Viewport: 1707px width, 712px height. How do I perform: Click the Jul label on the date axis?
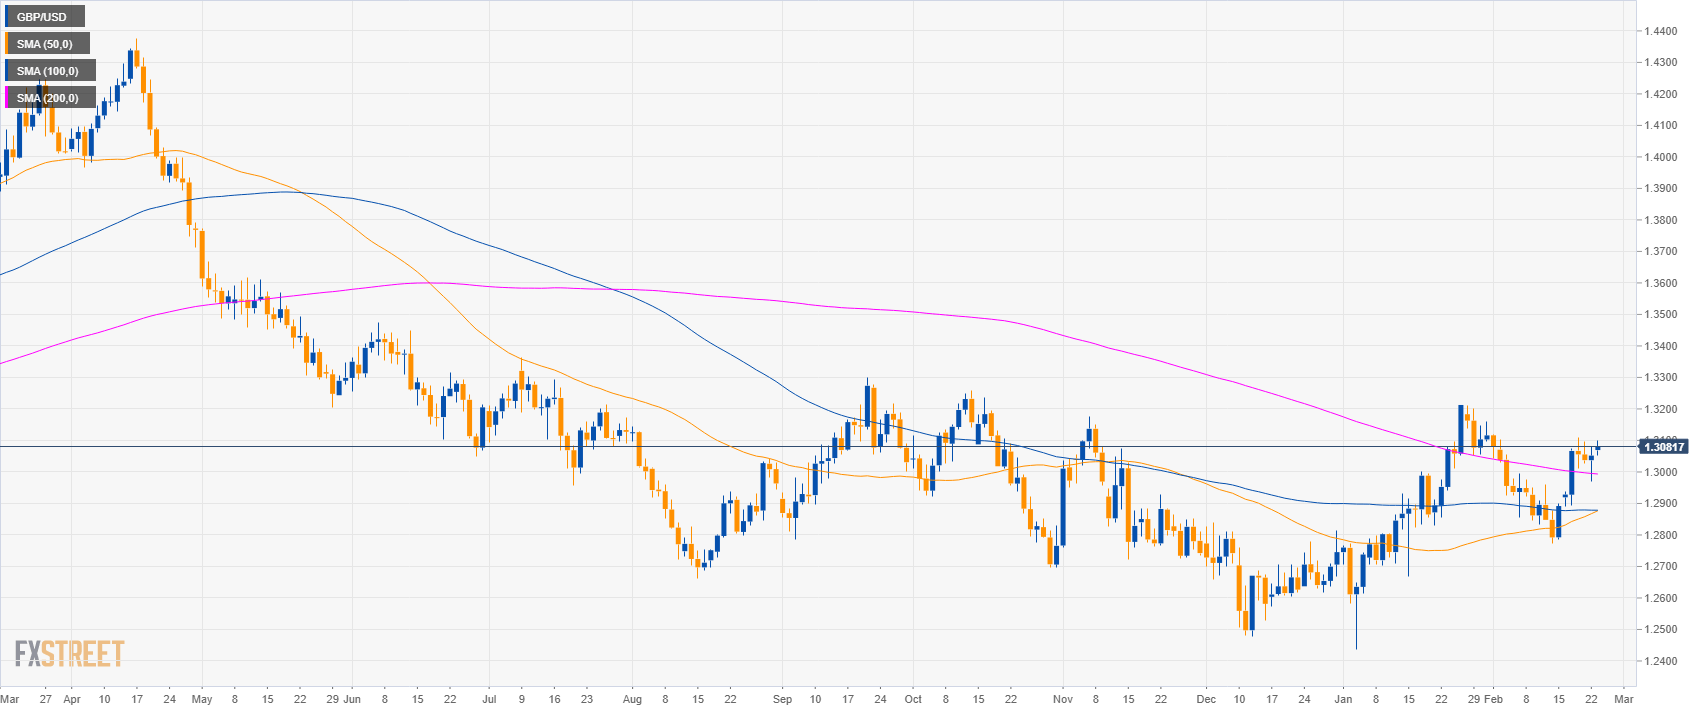[x=490, y=700]
